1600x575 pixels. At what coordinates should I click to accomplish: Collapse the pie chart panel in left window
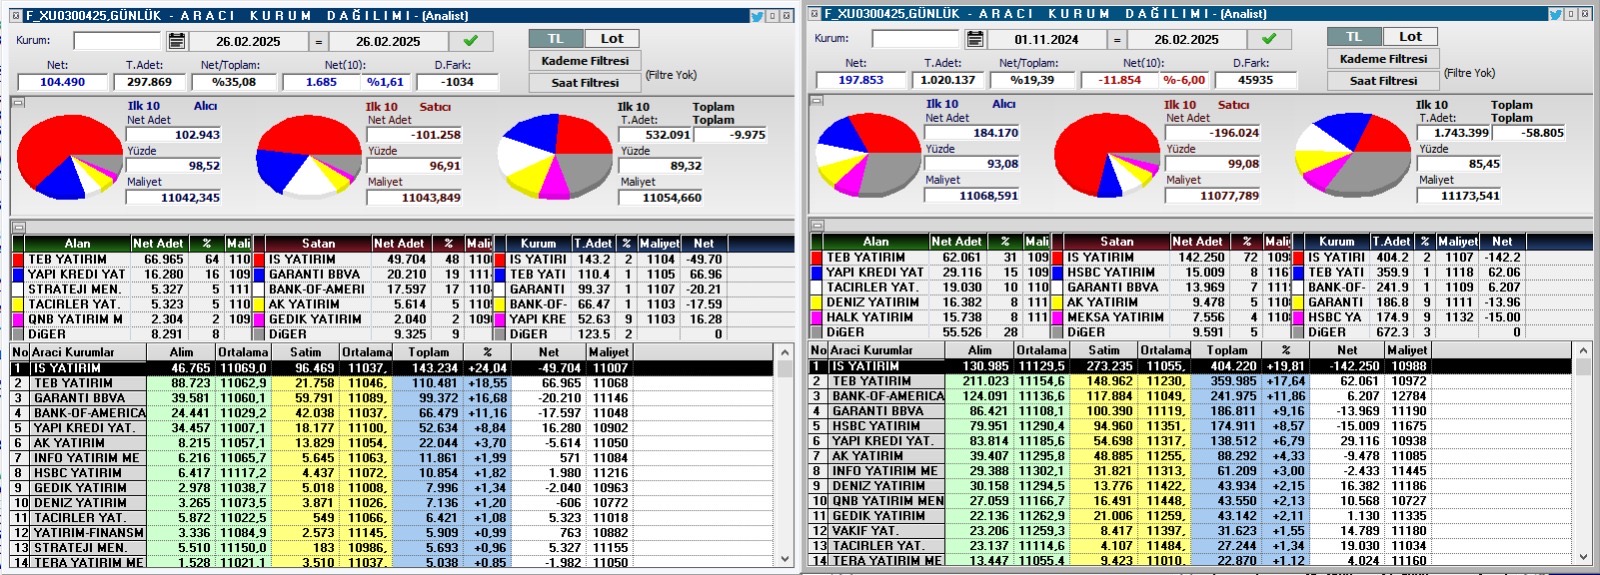tap(17, 102)
